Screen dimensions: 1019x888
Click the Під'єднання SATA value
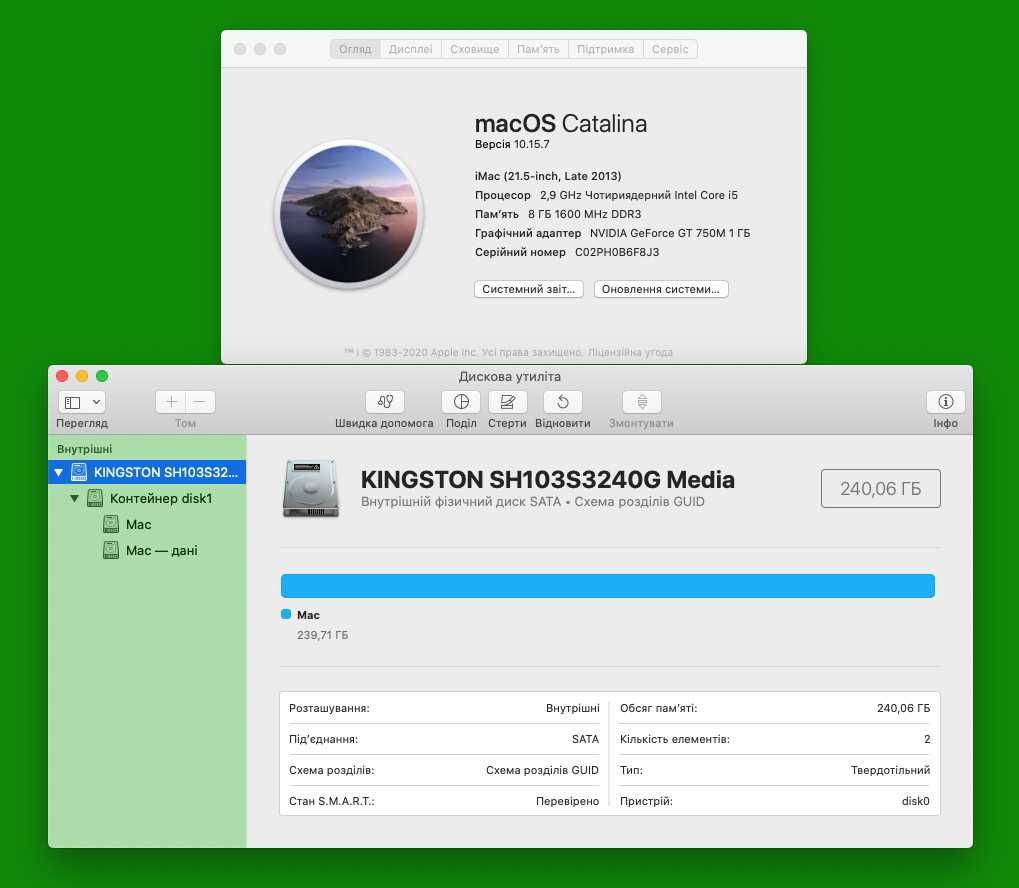(x=586, y=739)
